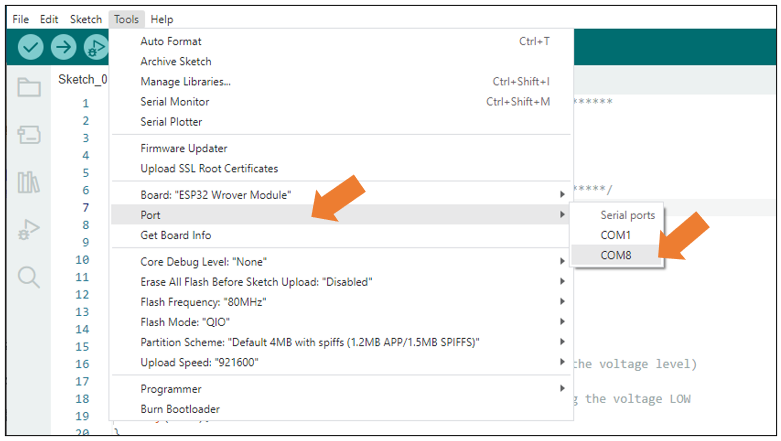
Task: Open Manage Libraries from the menu
Action: click(342, 81)
